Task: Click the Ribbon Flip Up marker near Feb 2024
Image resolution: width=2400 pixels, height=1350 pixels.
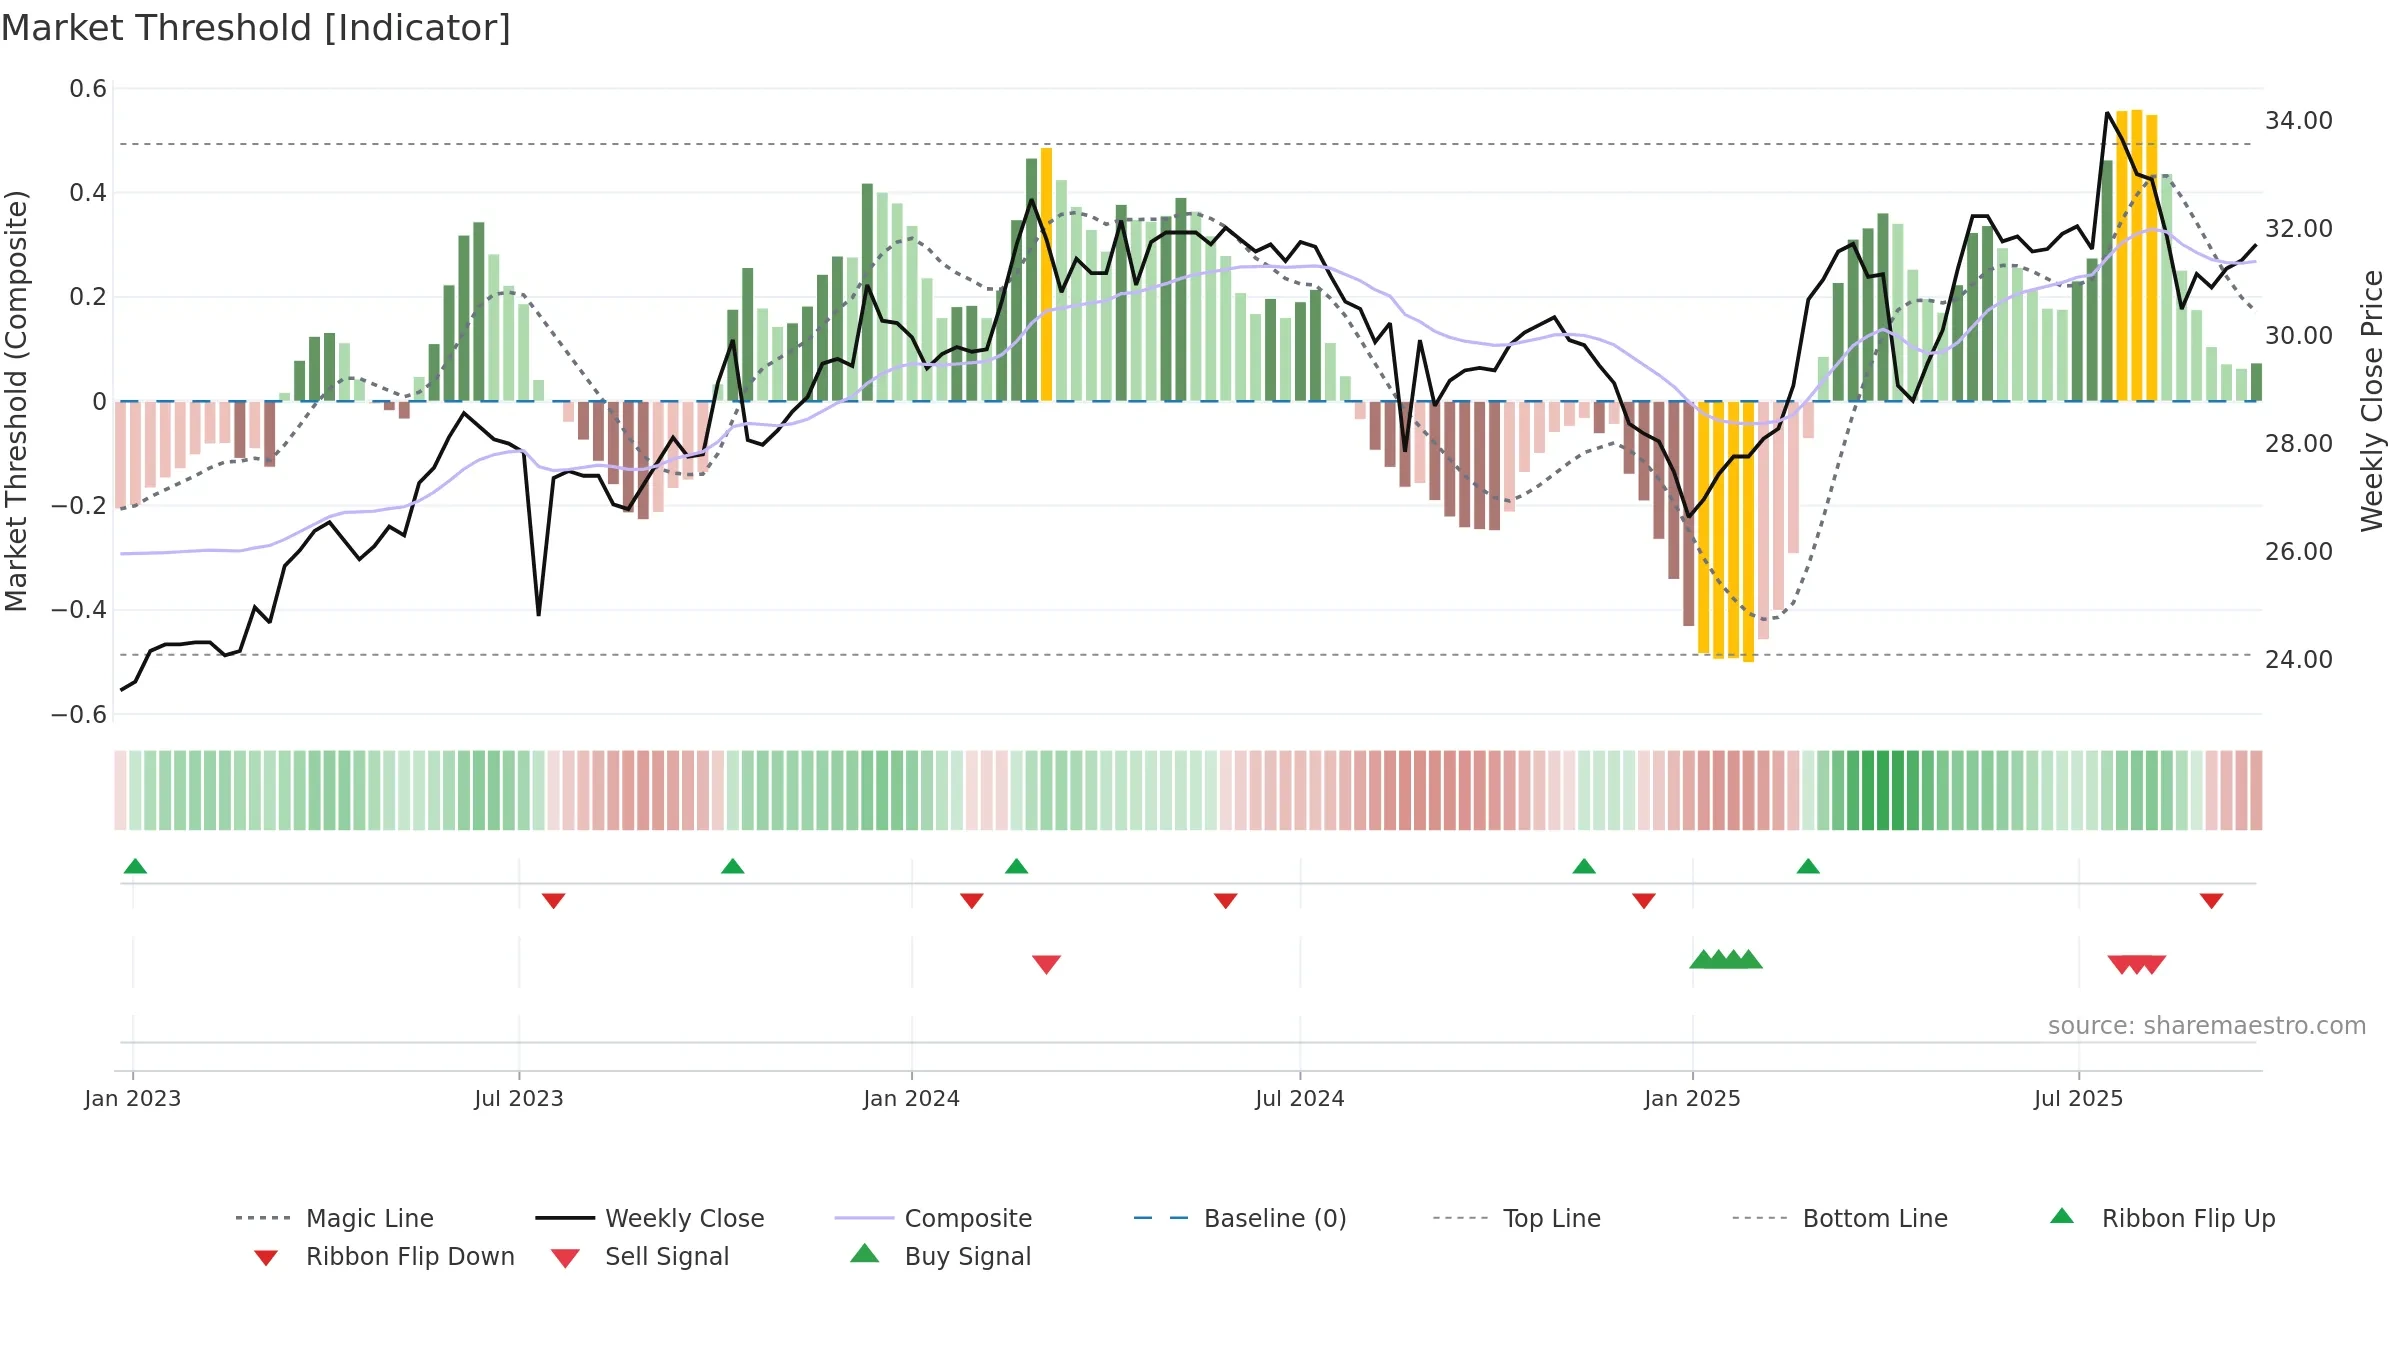Action: click(1017, 866)
